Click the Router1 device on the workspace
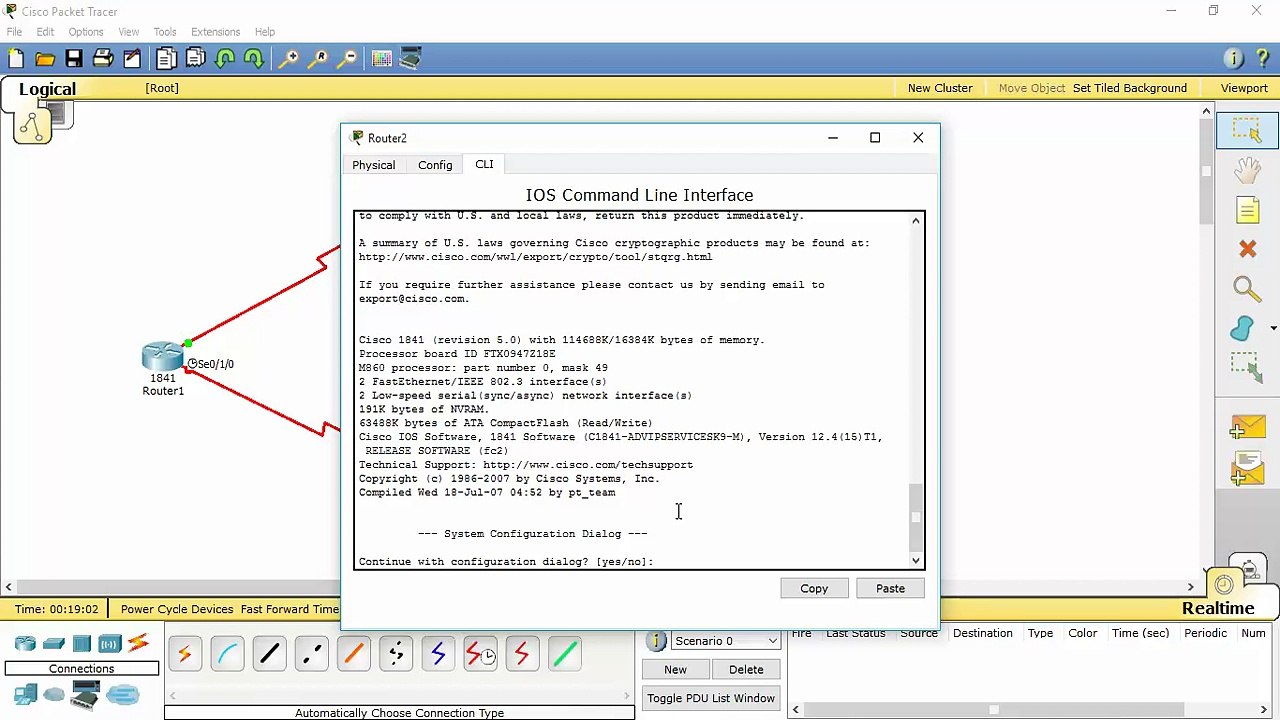The width and height of the screenshot is (1280, 720). click(x=162, y=358)
